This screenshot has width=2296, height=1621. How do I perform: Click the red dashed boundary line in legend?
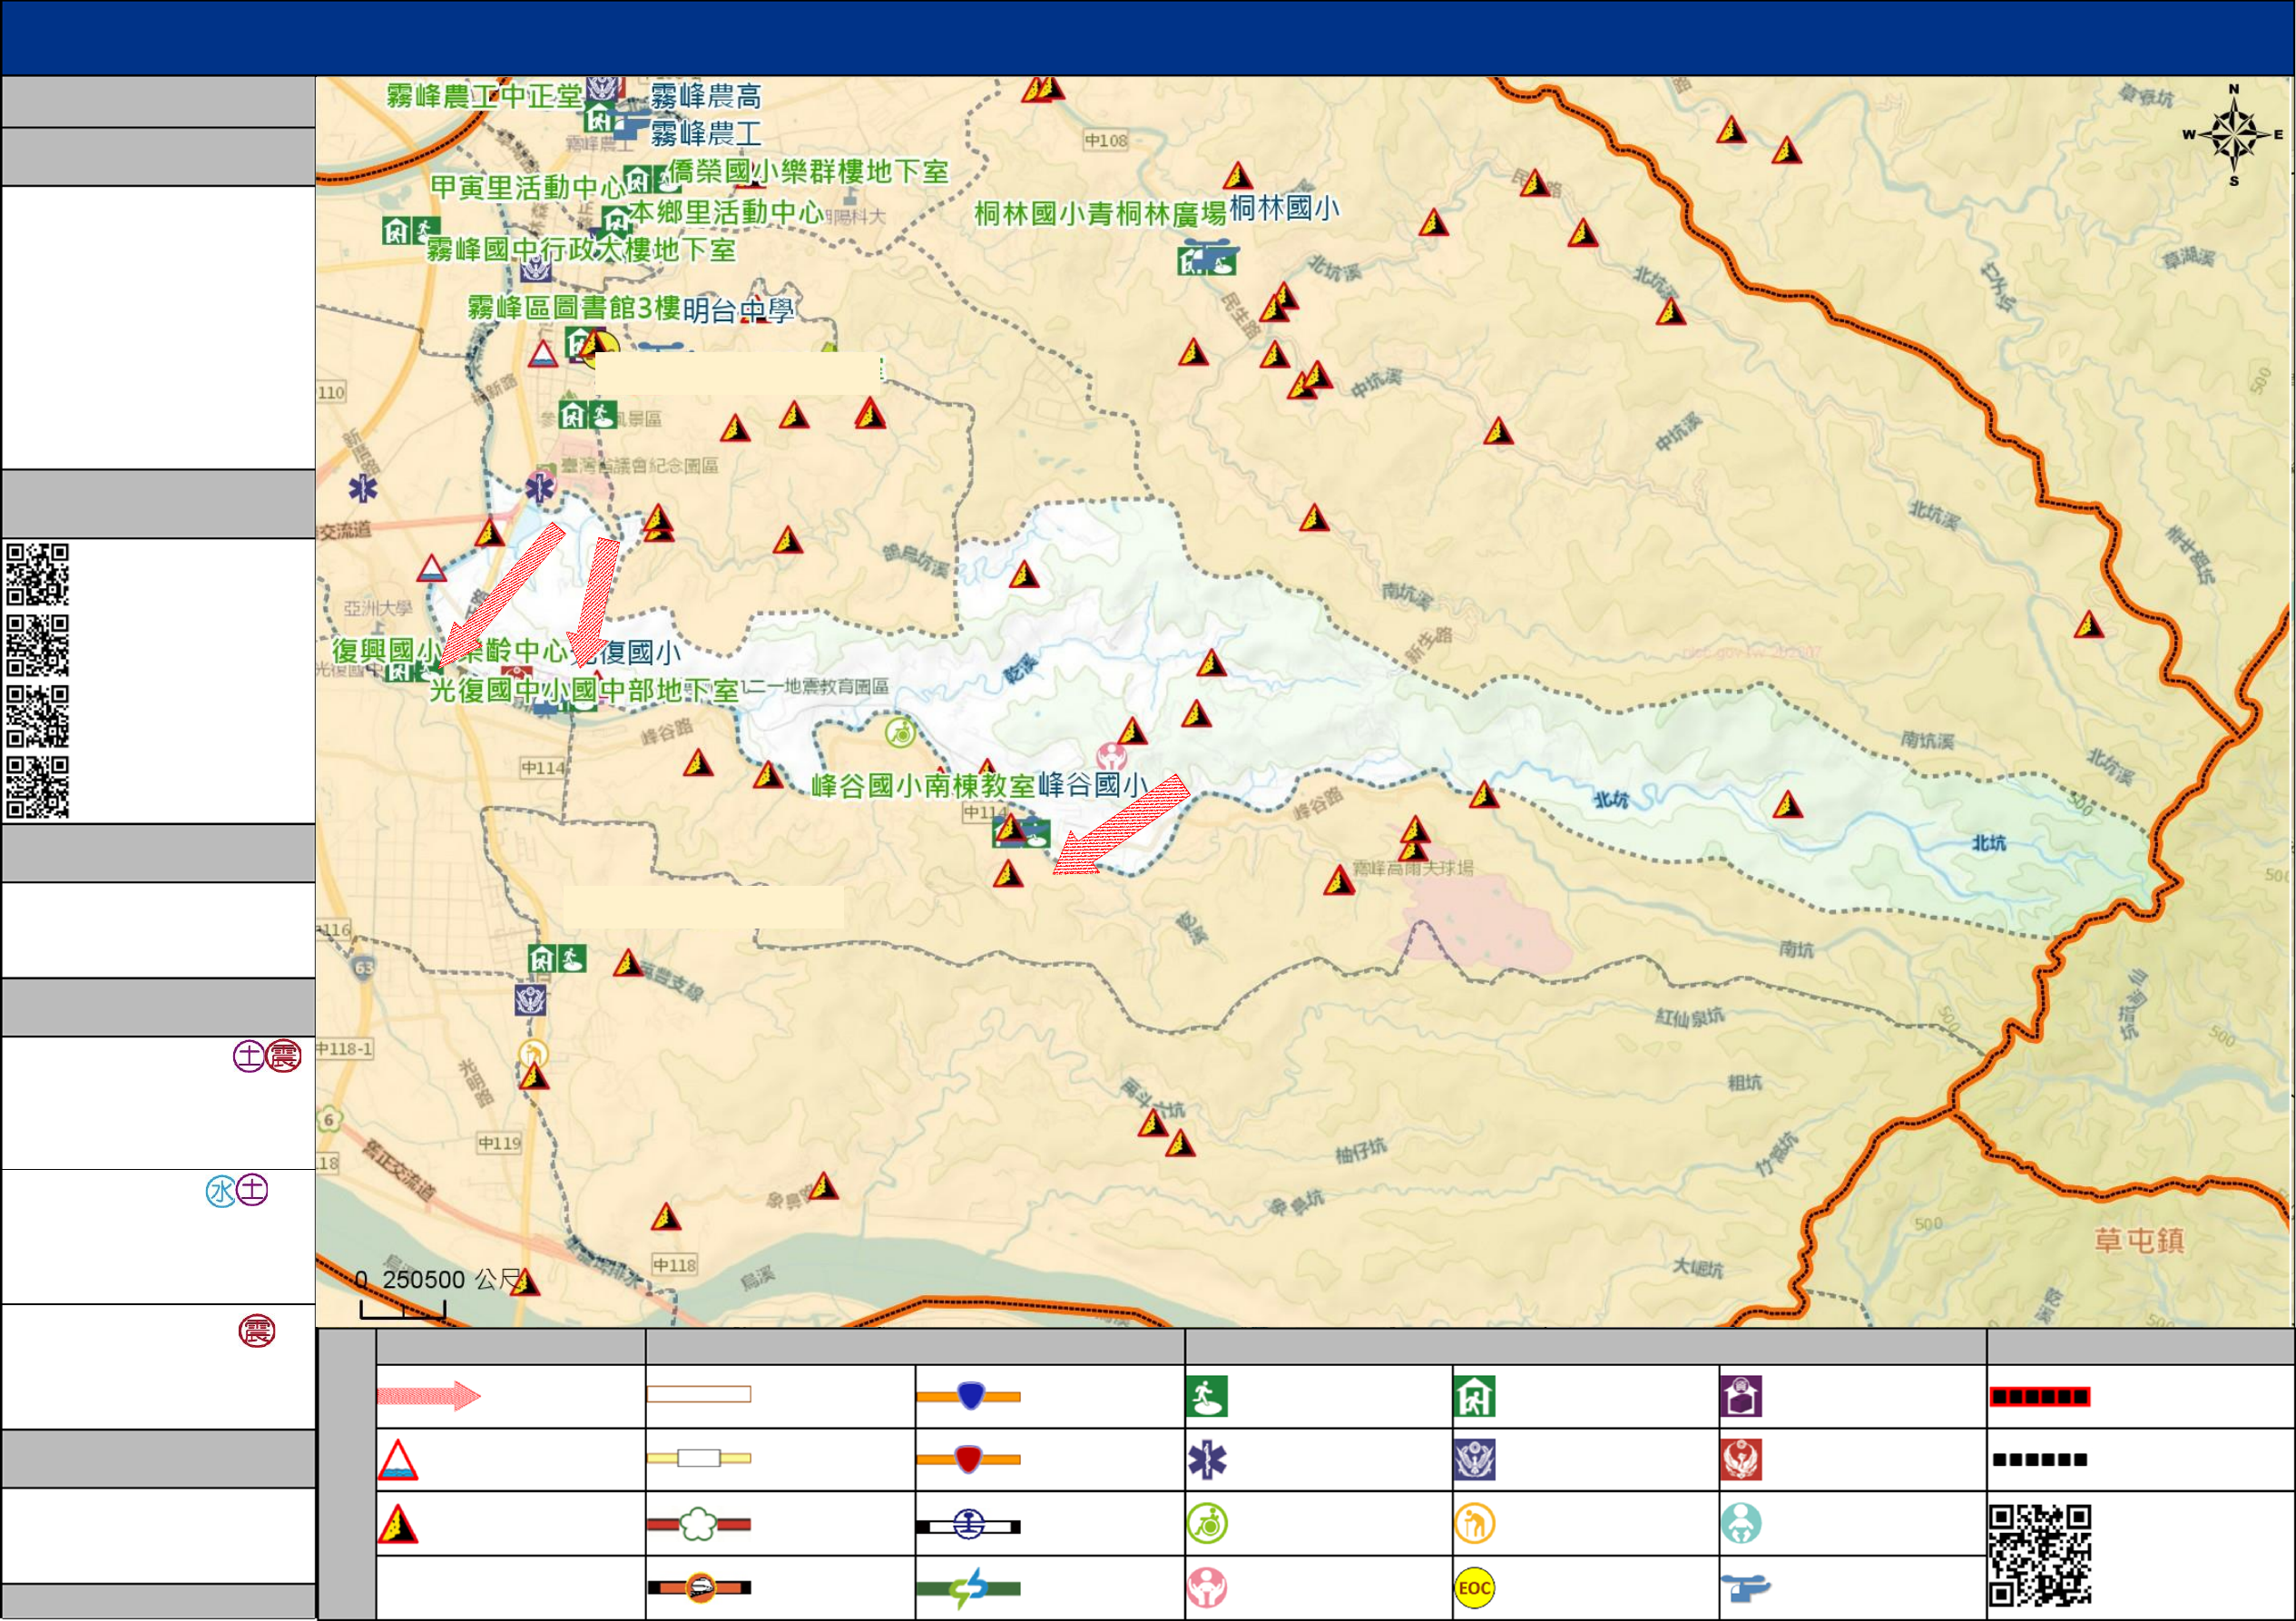(x=2039, y=1396)
